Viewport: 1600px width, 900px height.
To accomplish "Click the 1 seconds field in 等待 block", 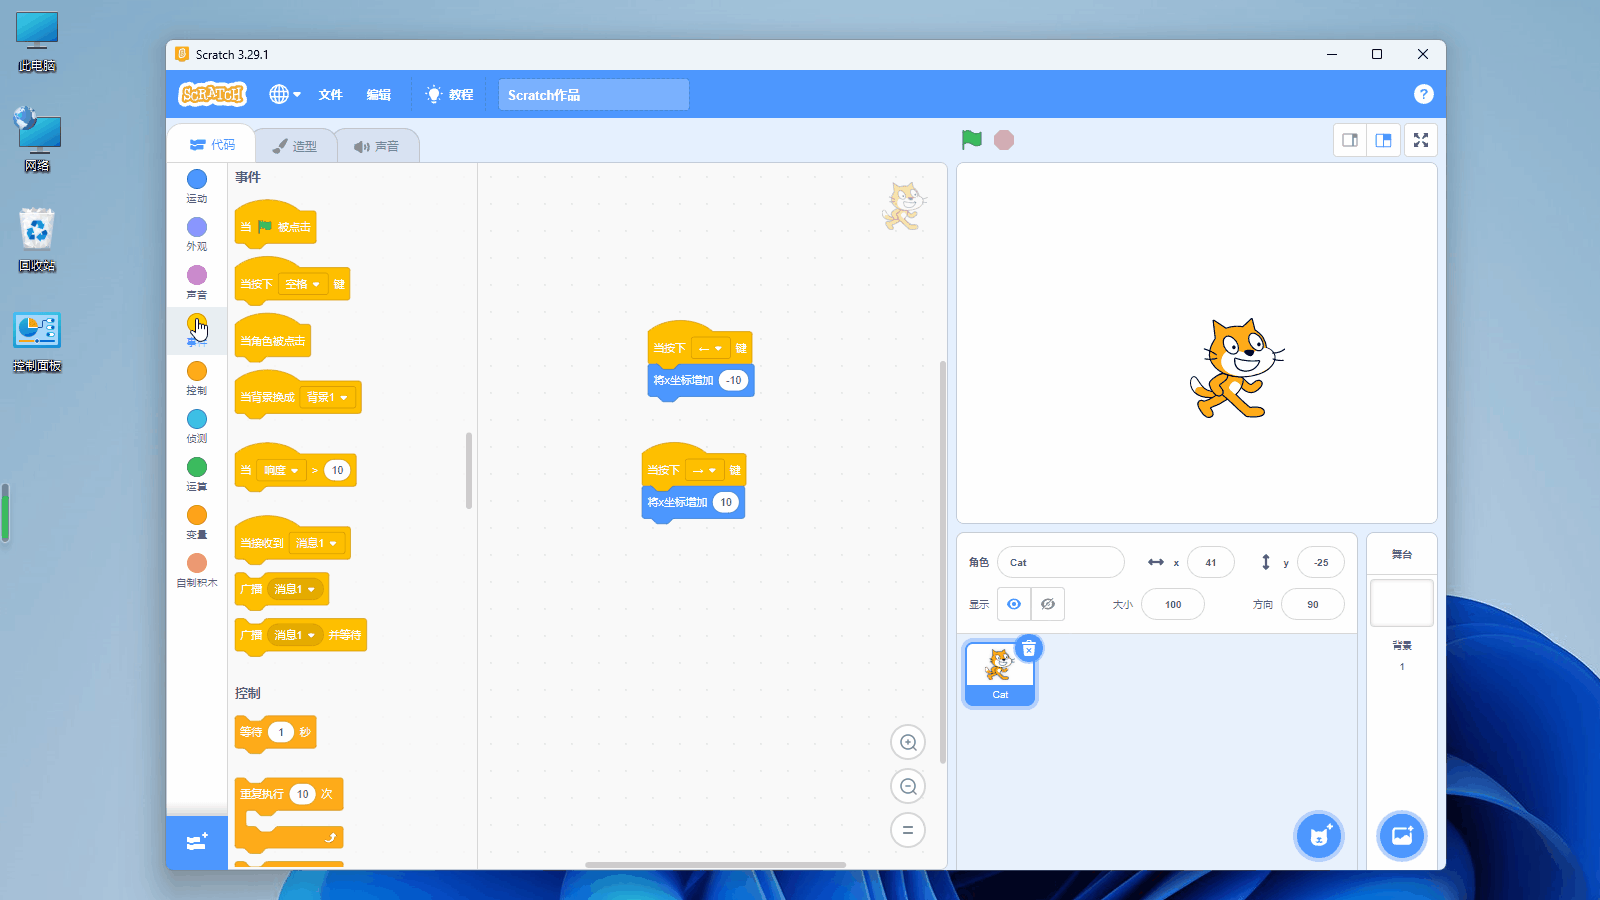I will (281, 732).
